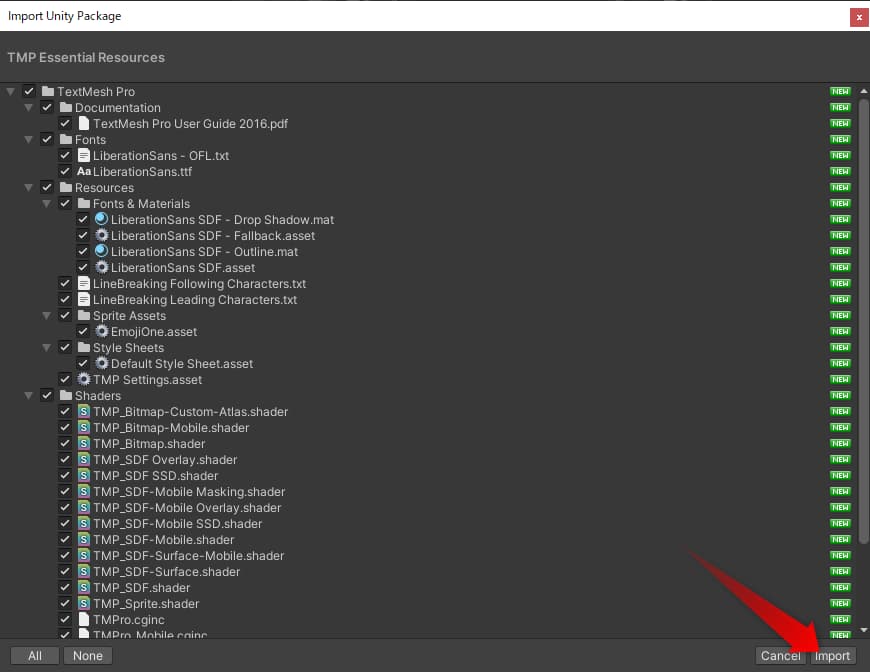Collapse the Fonts & Materials folder
The width and height of the screenshot is (870, 672).
point(47,204)
